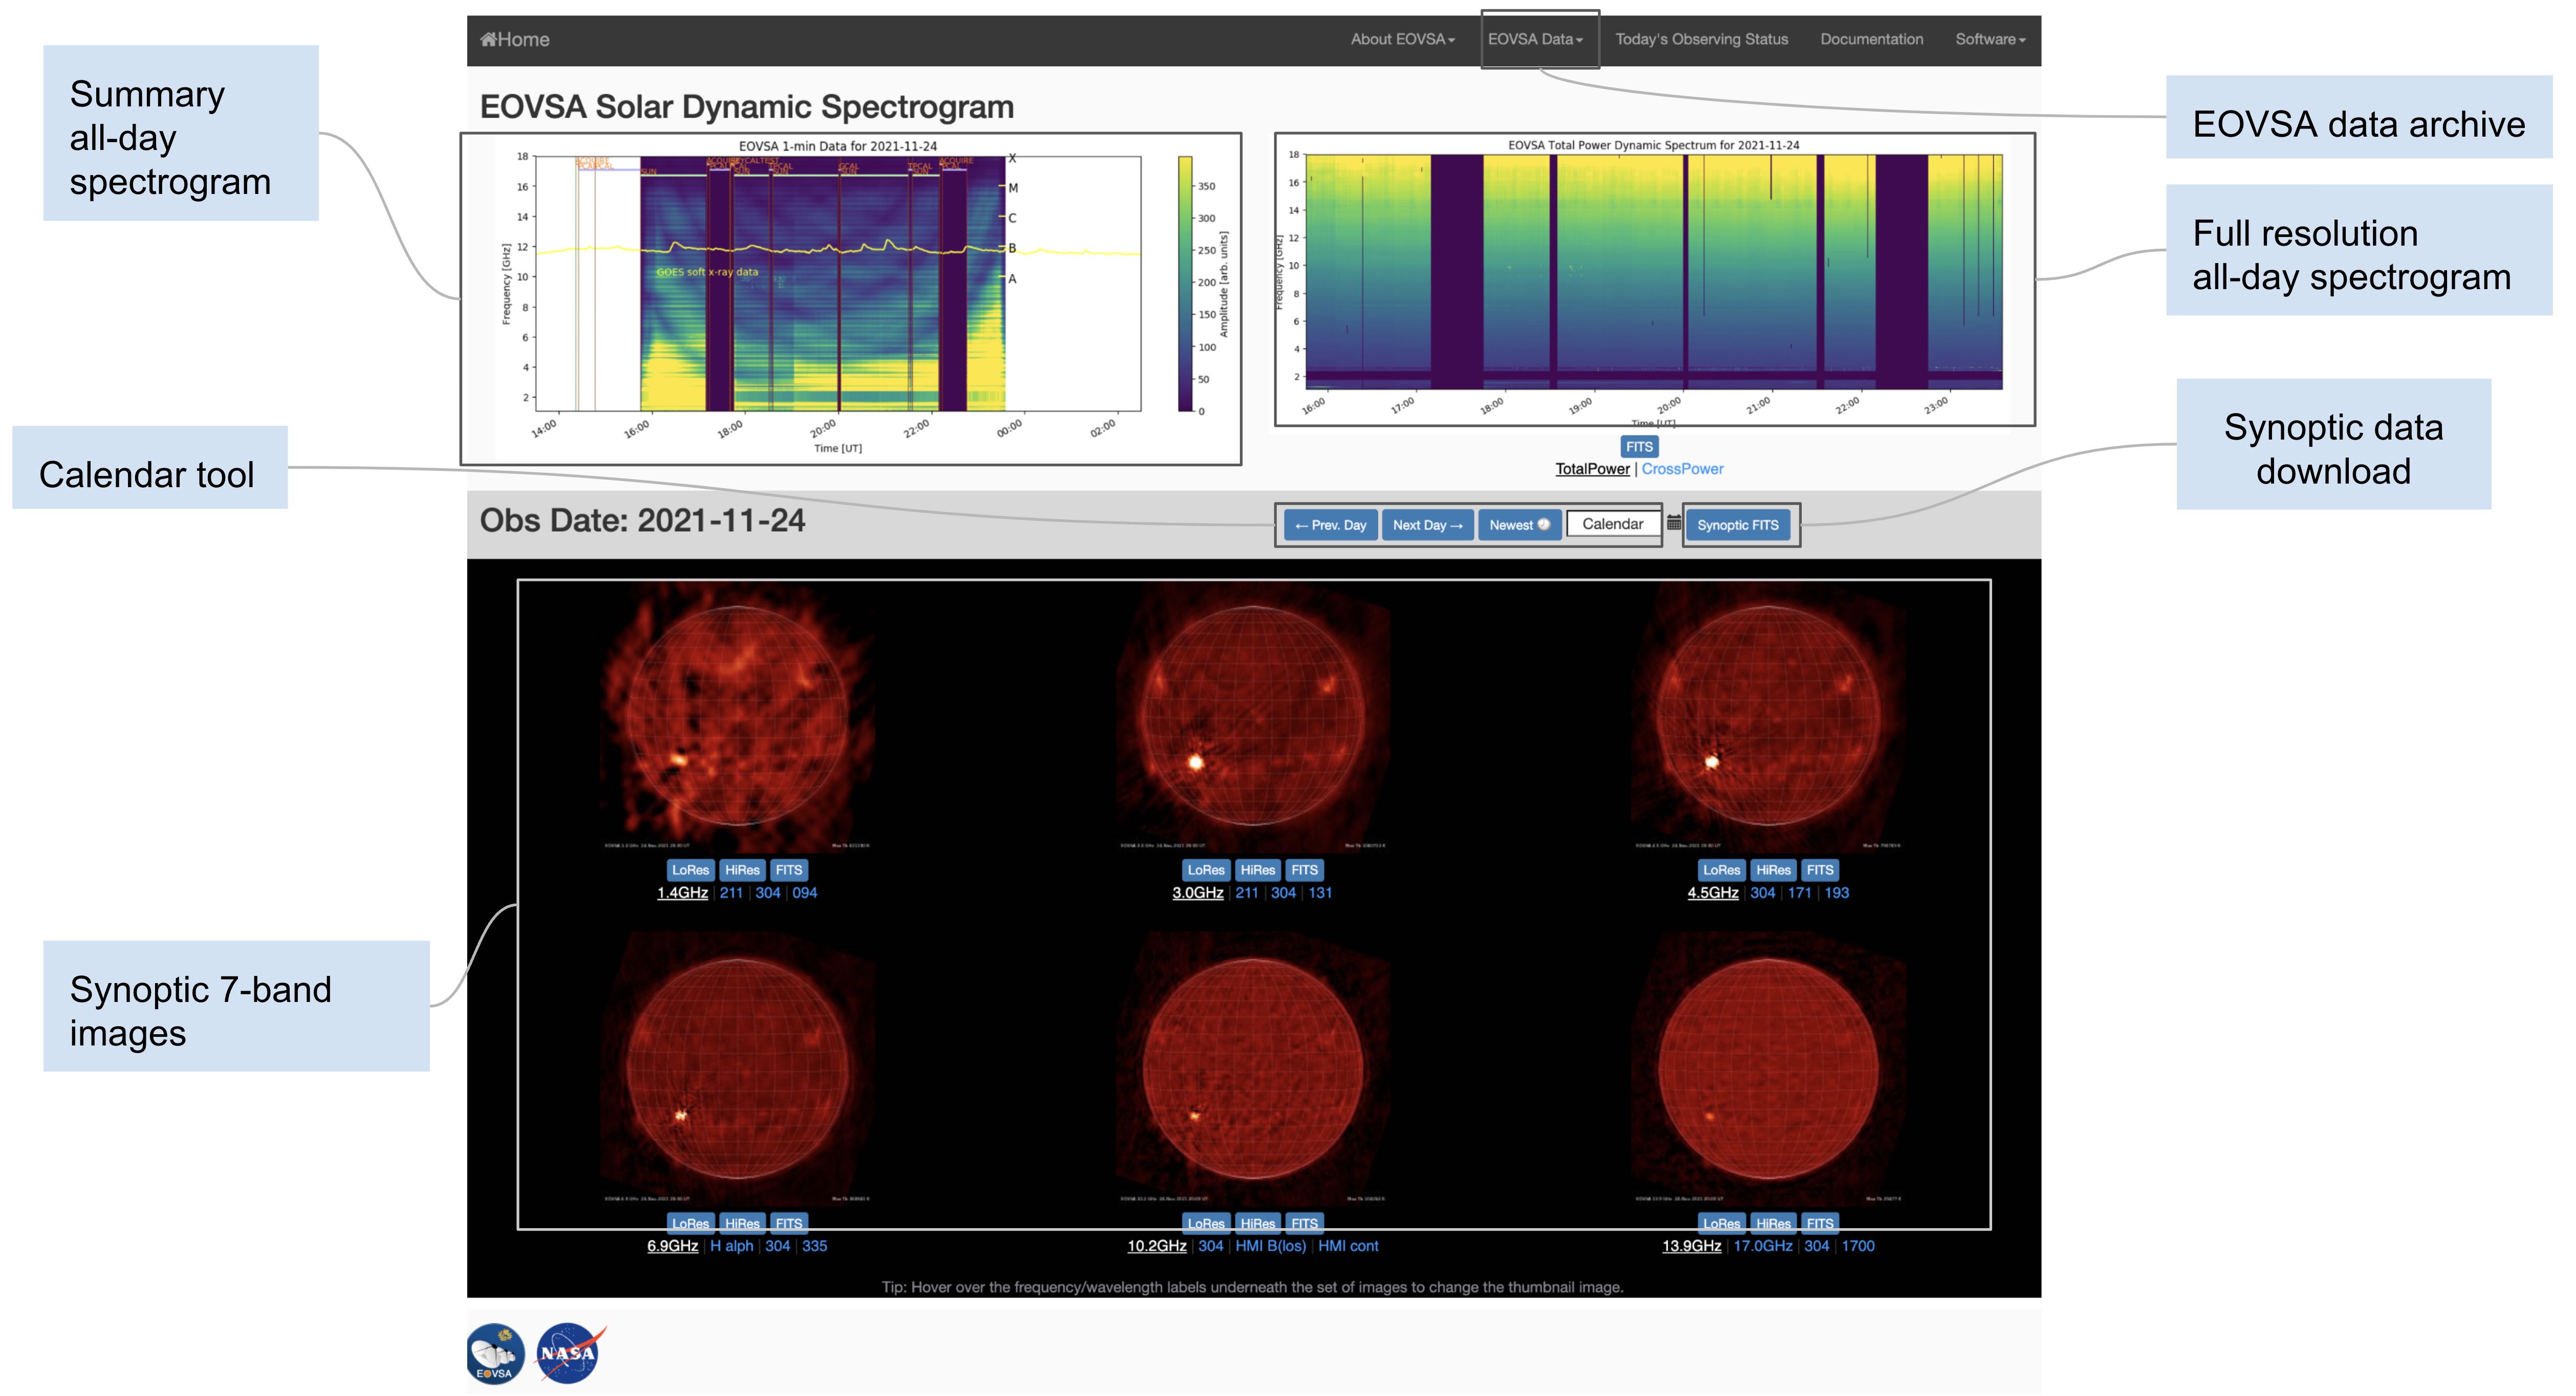This screenshot has width=2576, height=1396.
Task: Open the EOVSA logo at page bottom
Action: (x=495, y=1354)
